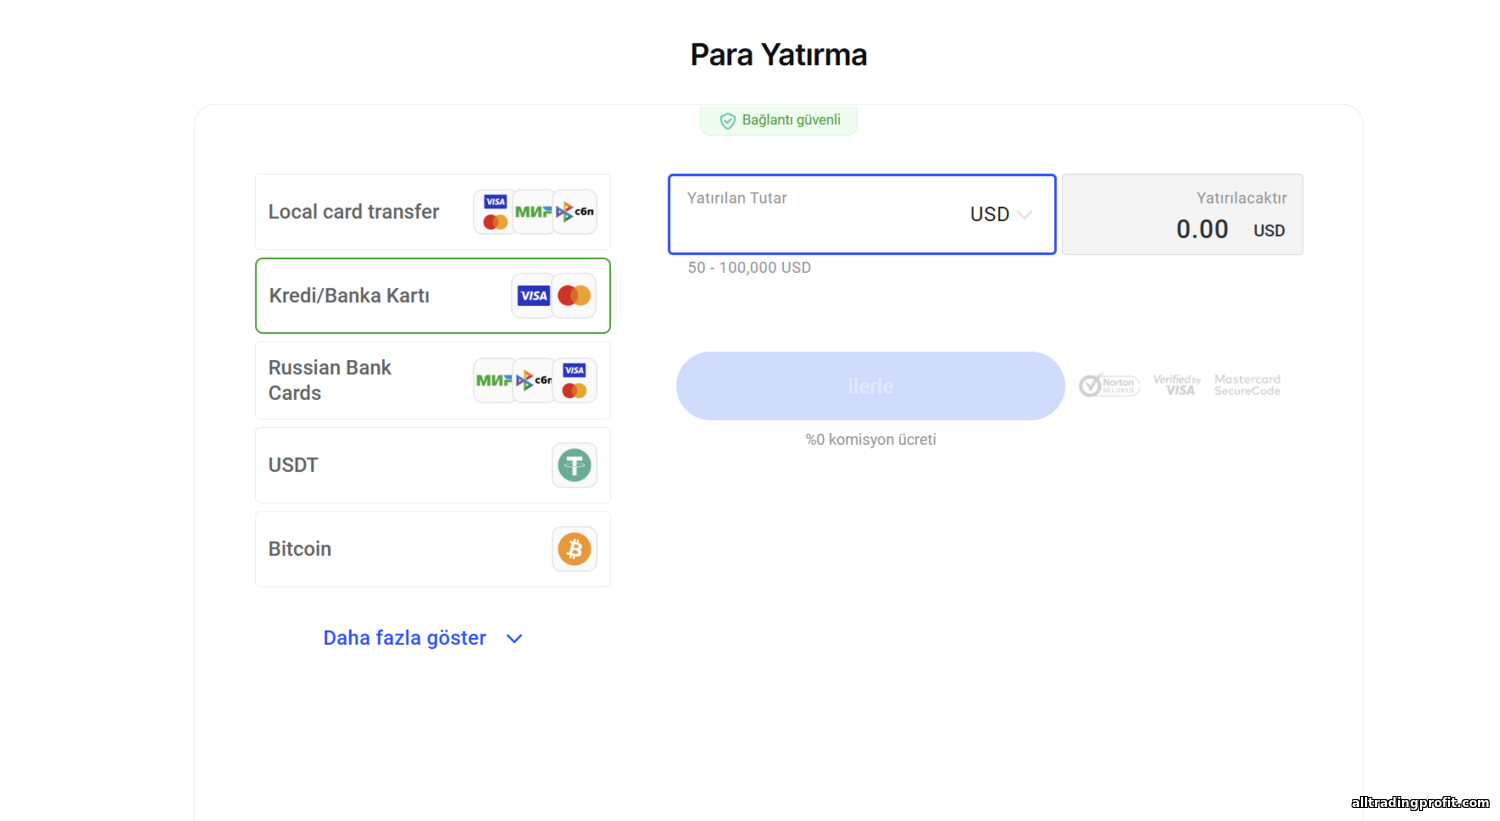Click the Verified by Visa badge
Image resolution: width=1500 pixels, height=821 pixels.
1177,385
